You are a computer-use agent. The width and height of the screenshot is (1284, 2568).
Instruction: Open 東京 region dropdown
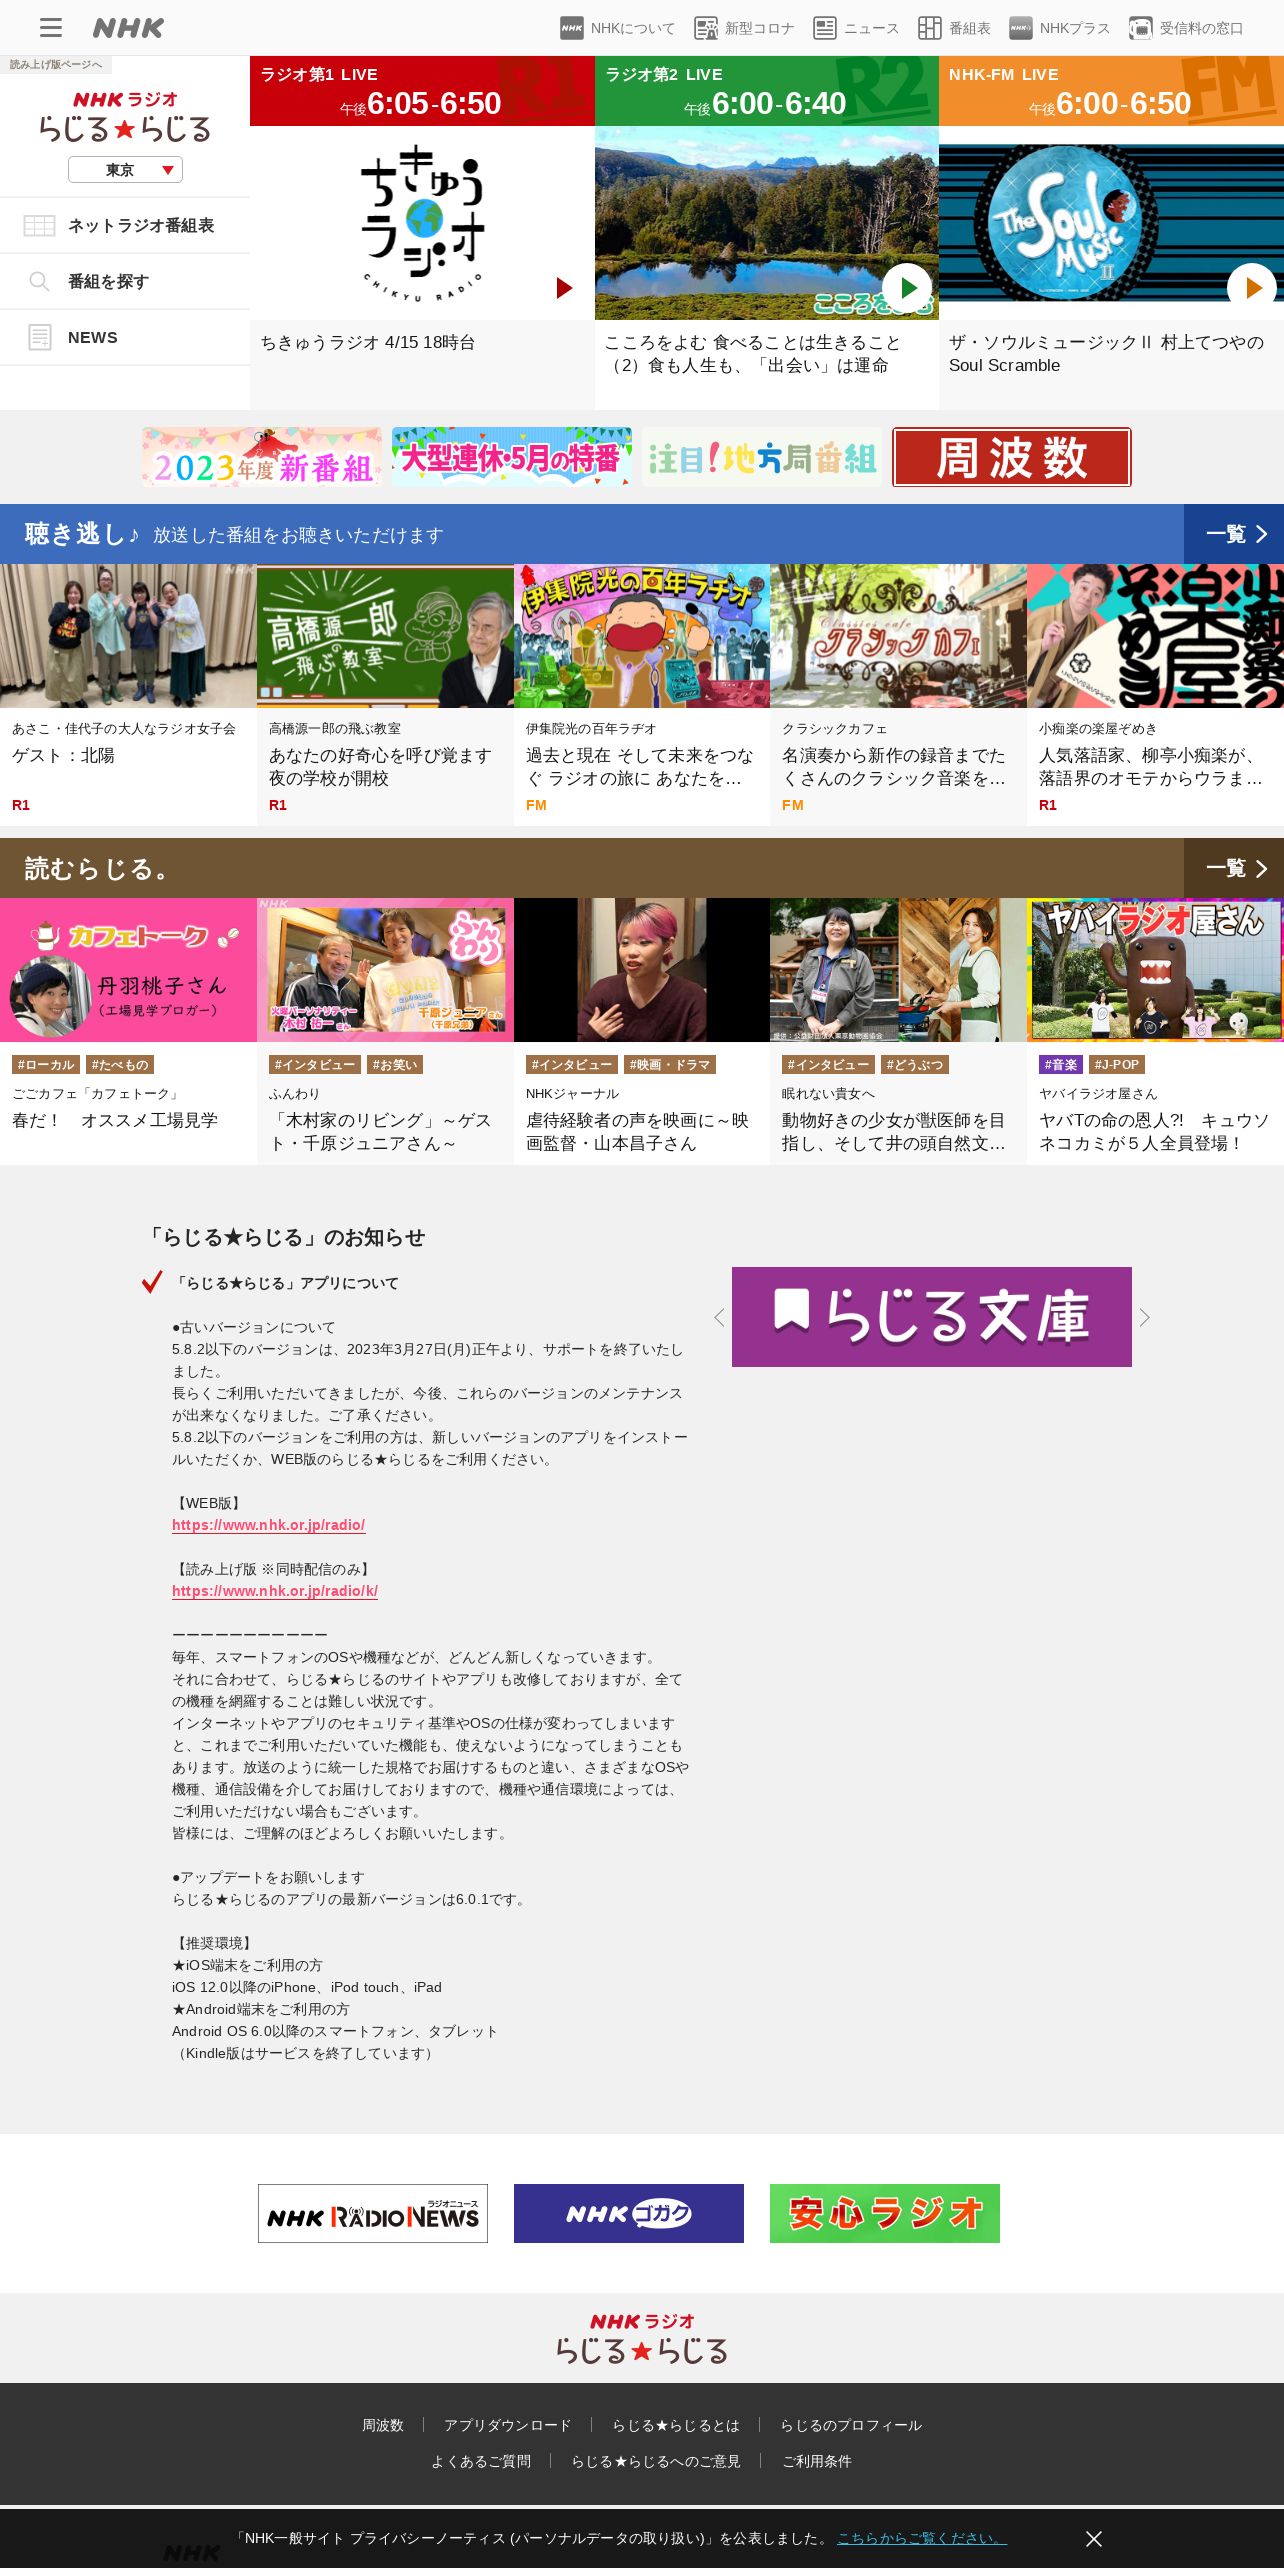coord(125,170)
